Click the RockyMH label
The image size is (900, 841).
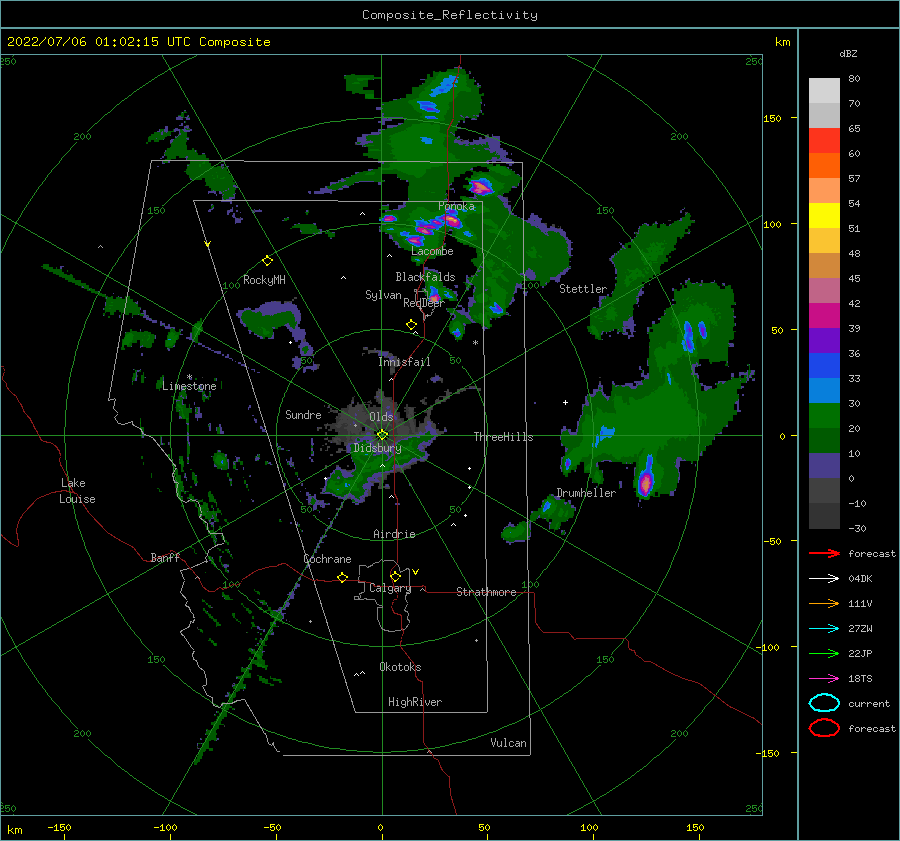(264, 280)
